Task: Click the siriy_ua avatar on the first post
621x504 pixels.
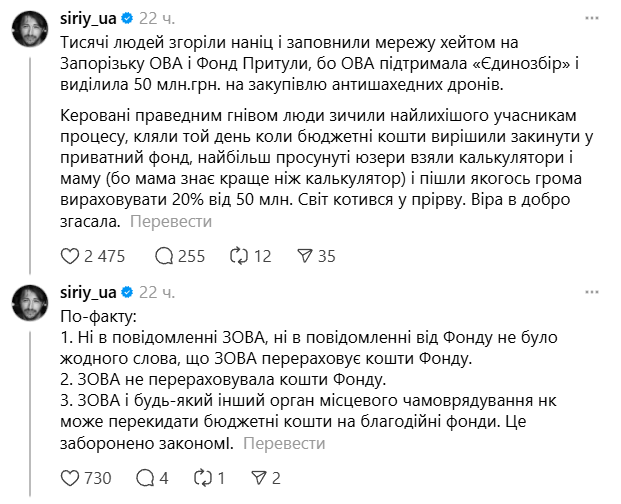Action: [29, 27]
